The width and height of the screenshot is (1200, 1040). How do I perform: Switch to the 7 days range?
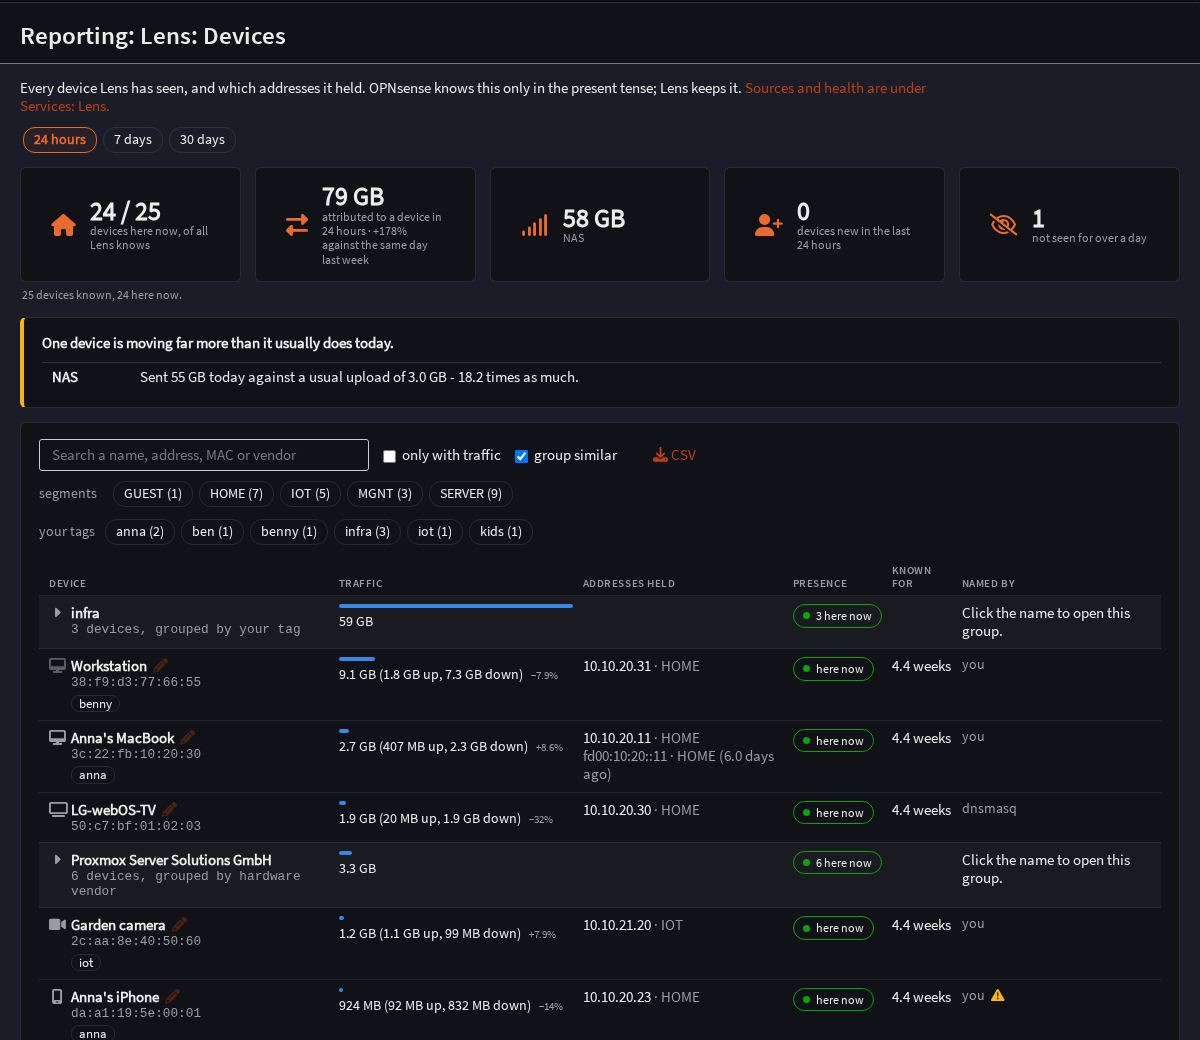click(133, 140)
